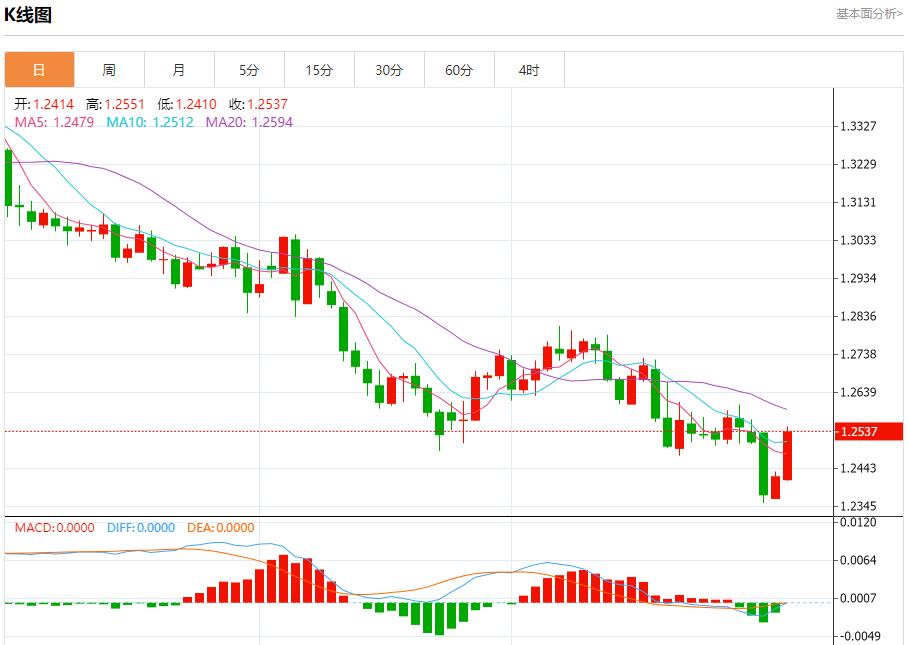Select the 周 weekly chart tab
The image size is (908, 645).
[109, 70]
